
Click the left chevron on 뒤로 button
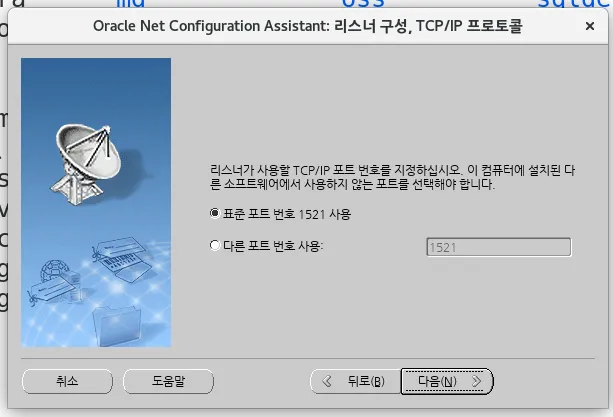point(327,381)
